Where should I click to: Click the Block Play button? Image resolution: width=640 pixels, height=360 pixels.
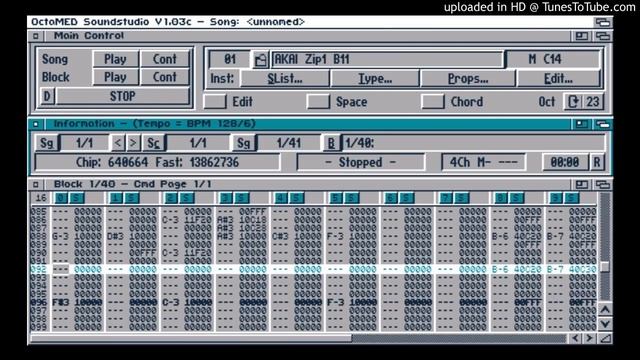pyautogui.click(x=116, y=77)
